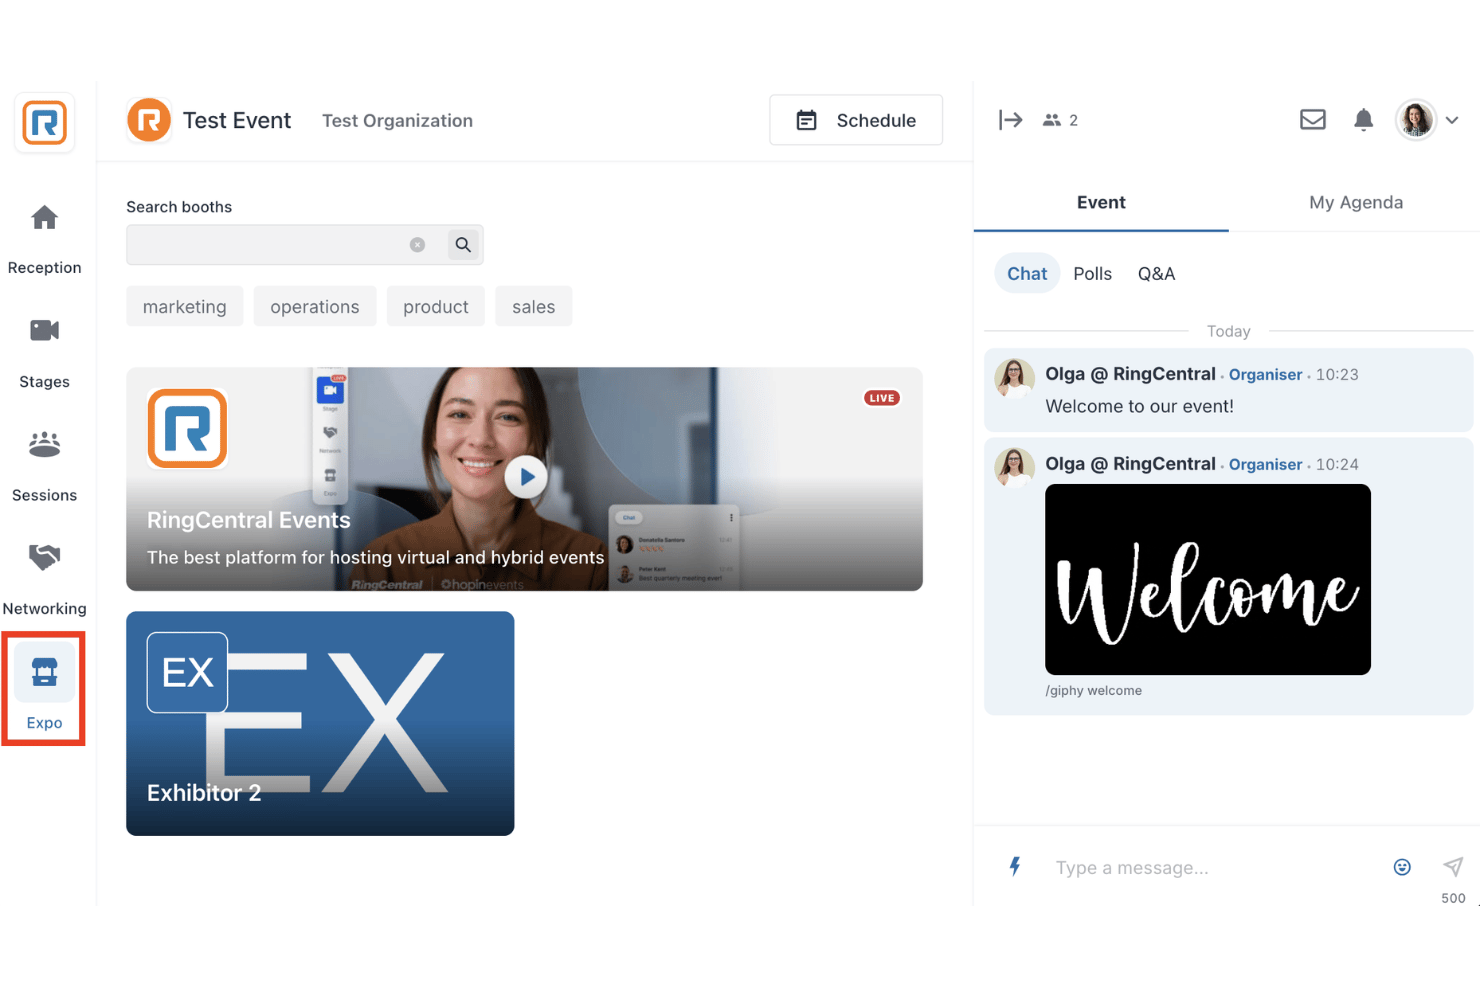Select the Chat tab
This screenshot has height=987, width=1480.
(x=1027, y=274)
